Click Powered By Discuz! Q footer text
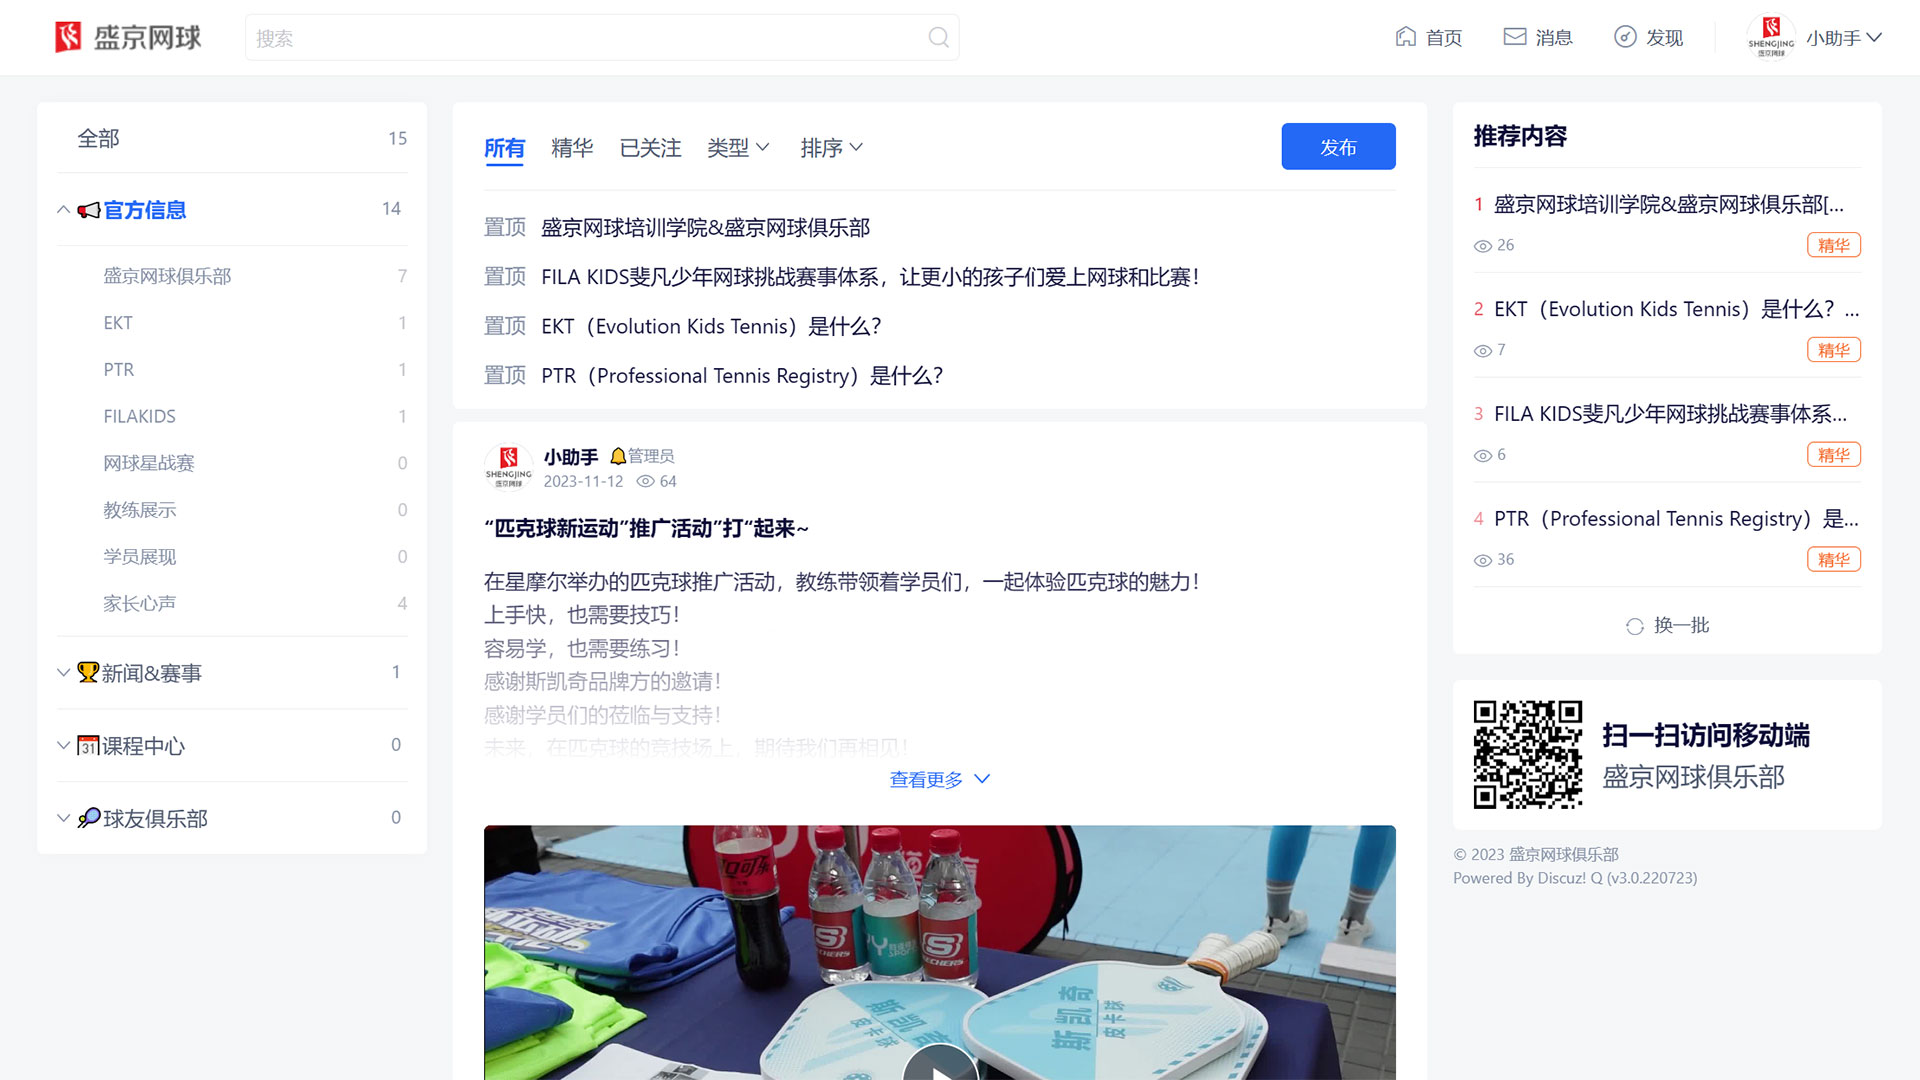The image size is (1920, 1080). click(x=1575, y=878)
